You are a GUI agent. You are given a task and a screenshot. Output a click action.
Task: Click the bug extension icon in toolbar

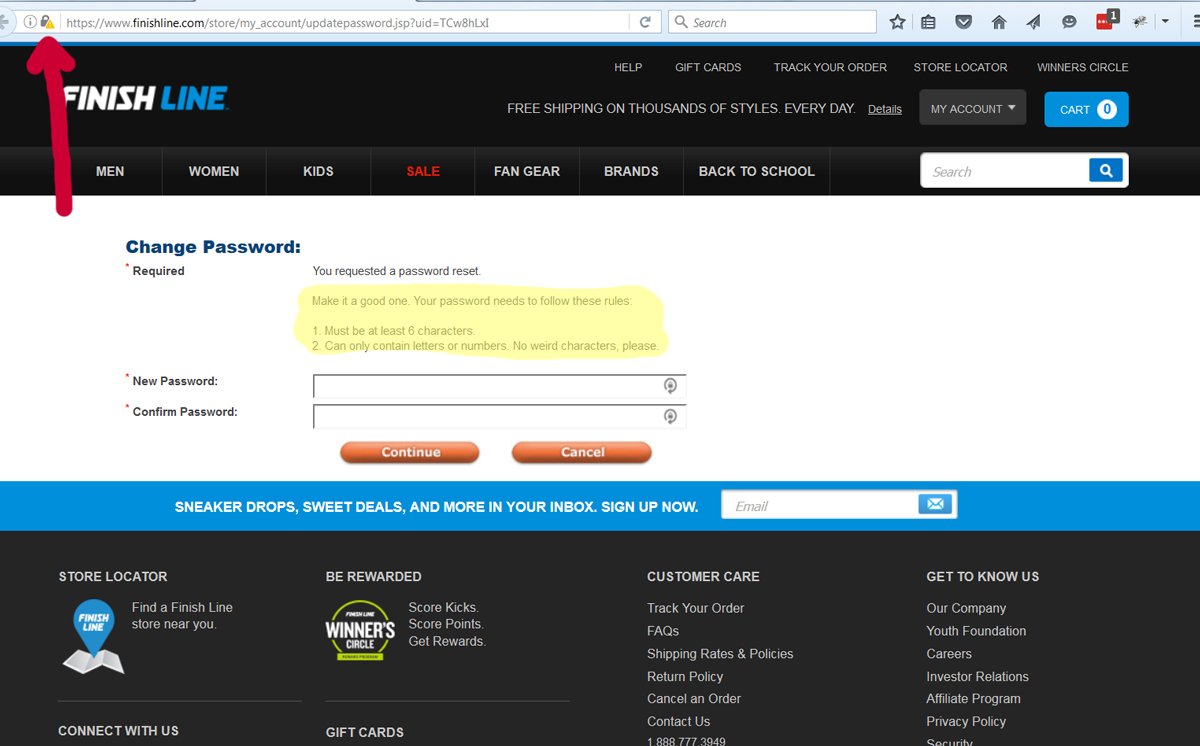click(1140, 22)
